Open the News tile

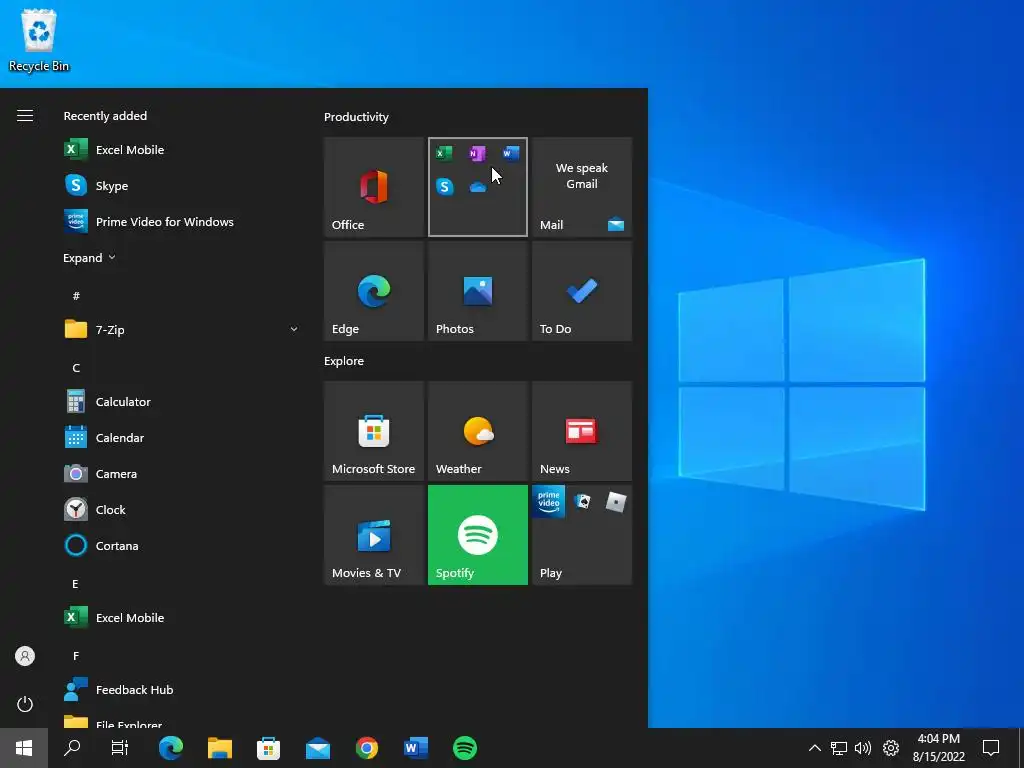582,431
